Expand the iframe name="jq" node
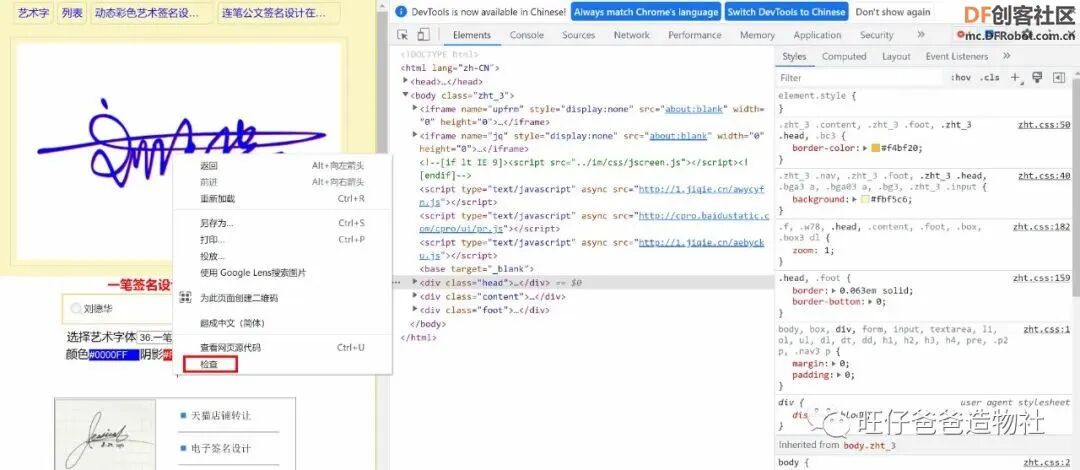Screen dimensions: 1080x470 (x=415, y=136)
